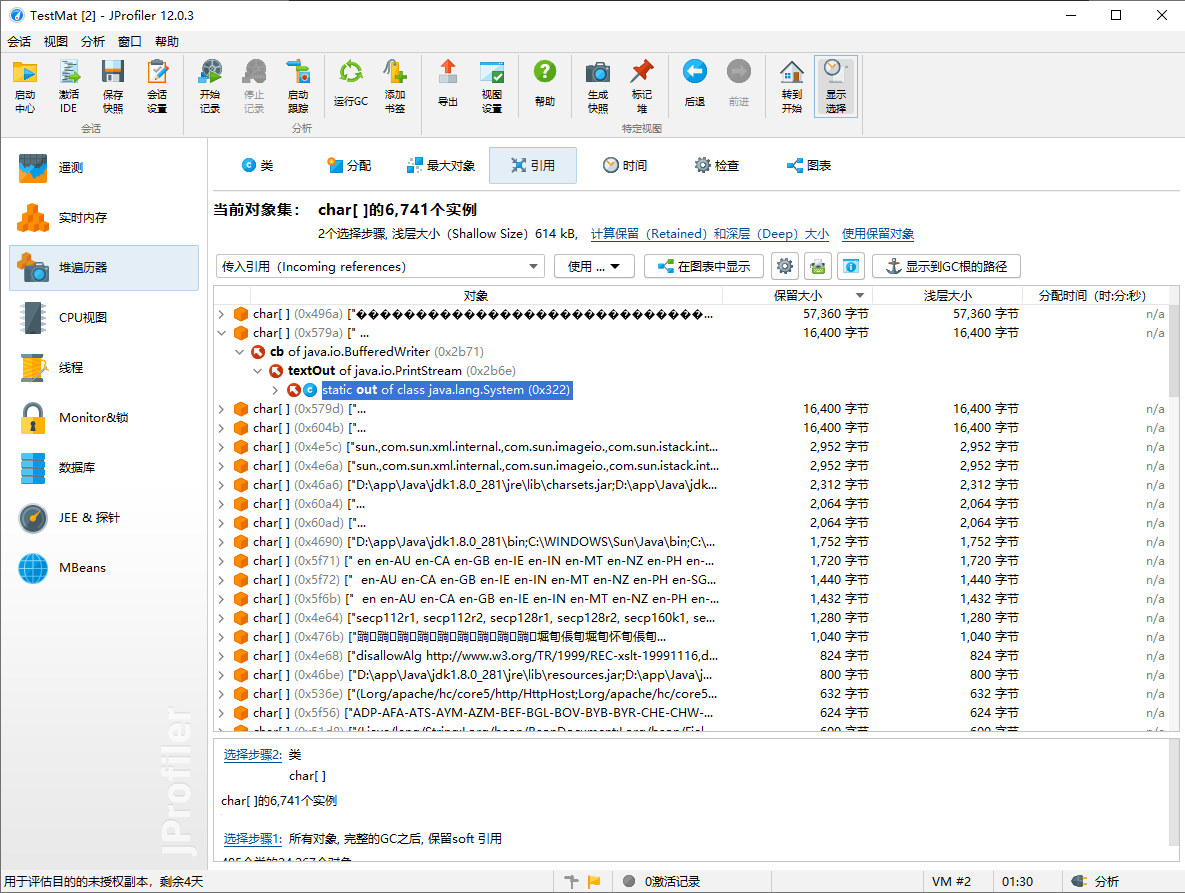Click the blue info icon button

point(850,266)
